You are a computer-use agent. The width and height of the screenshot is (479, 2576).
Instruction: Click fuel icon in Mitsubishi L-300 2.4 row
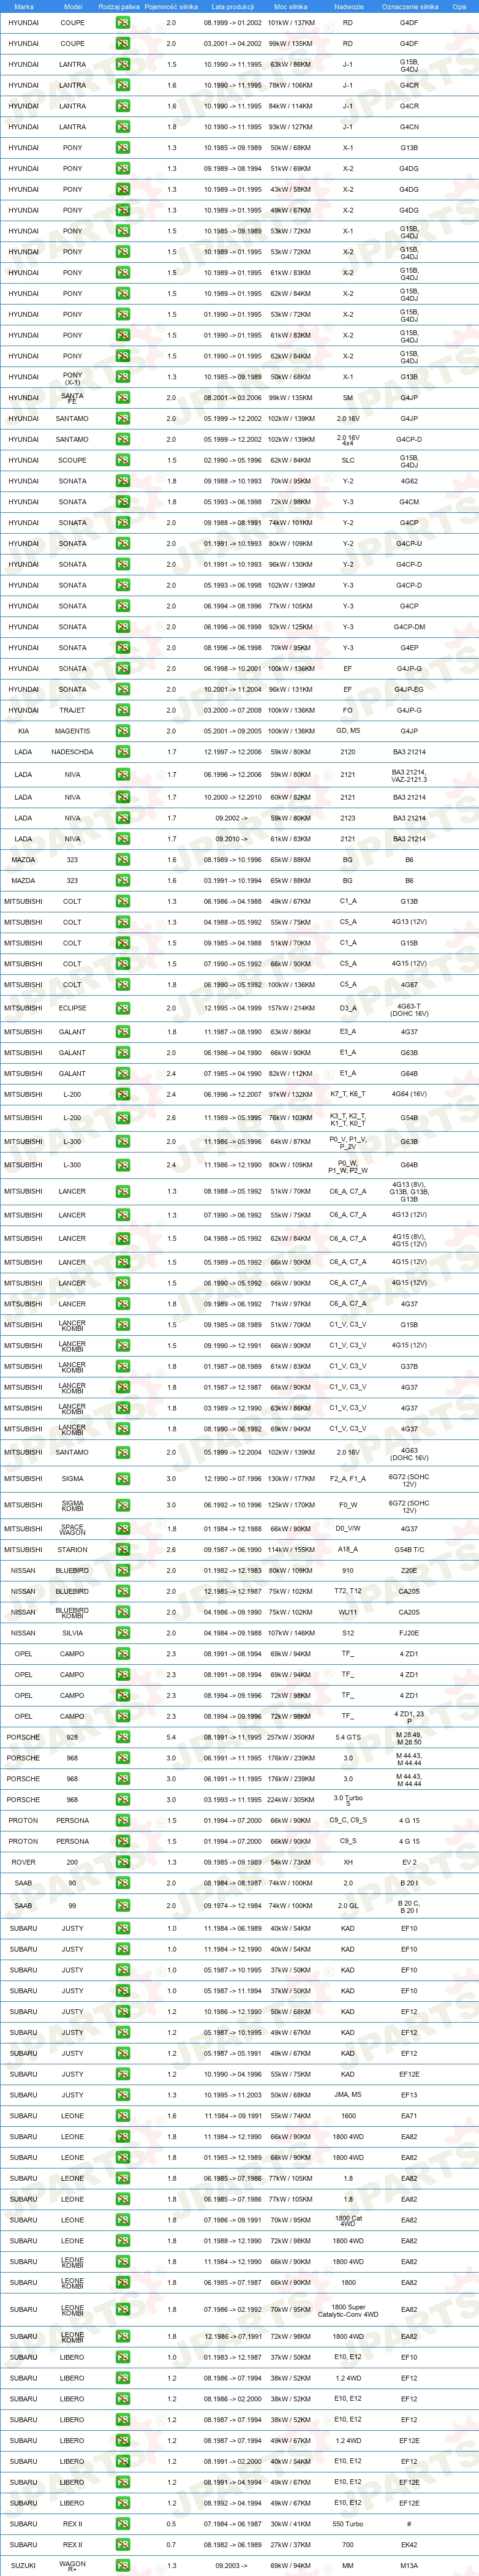(x=122, y=1165)
